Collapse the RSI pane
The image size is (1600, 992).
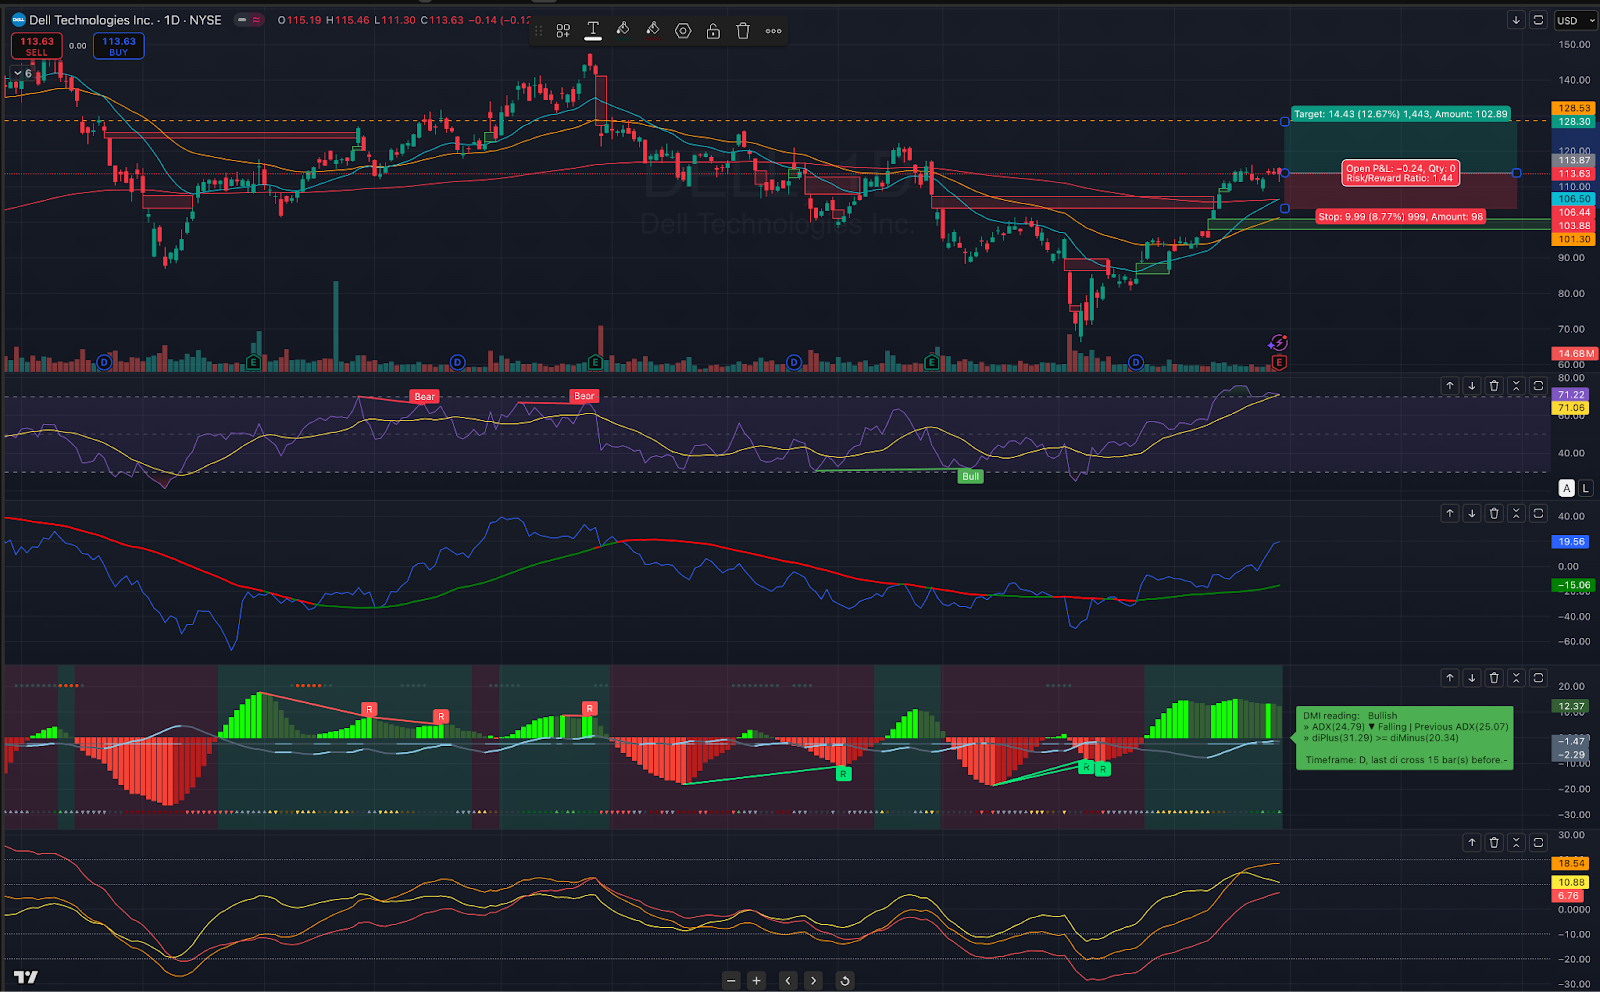(x=1516, y=385)
